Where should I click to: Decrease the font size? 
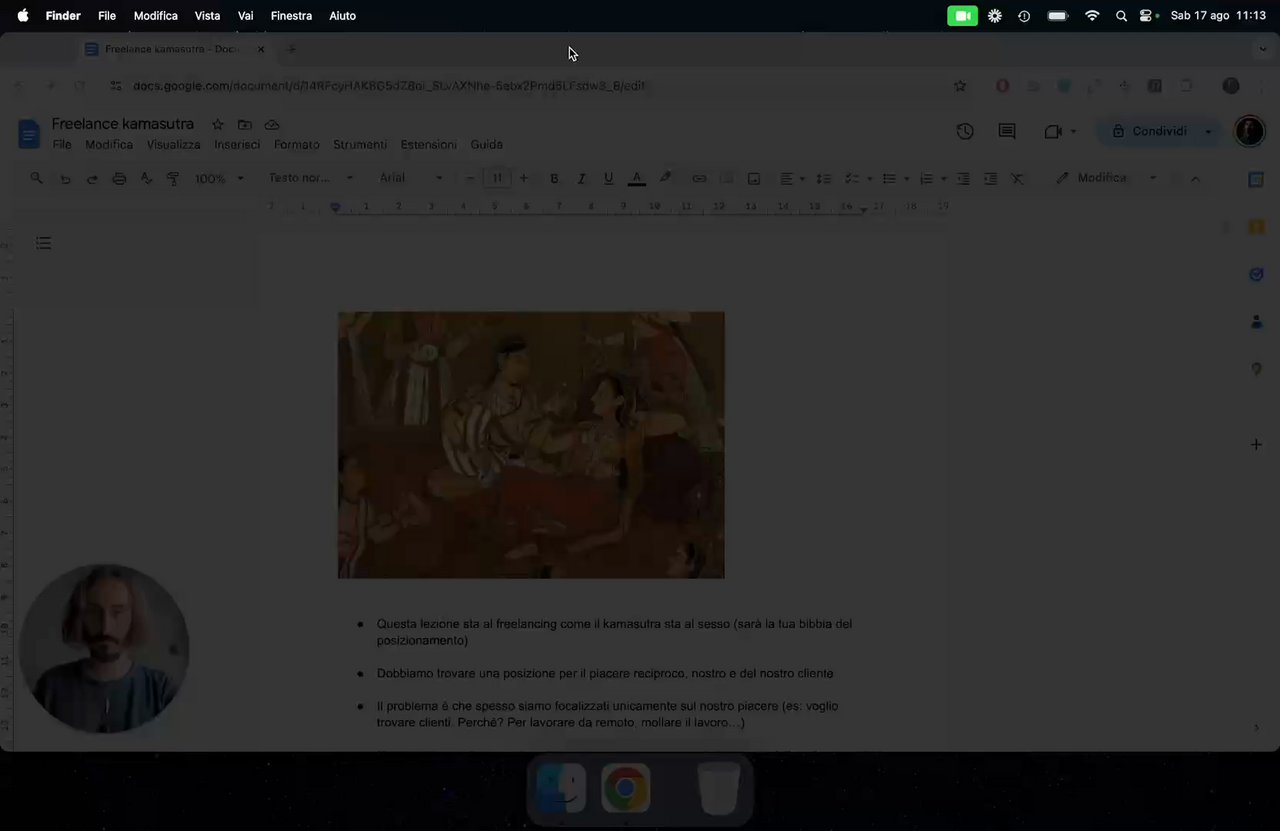[470, 178]
